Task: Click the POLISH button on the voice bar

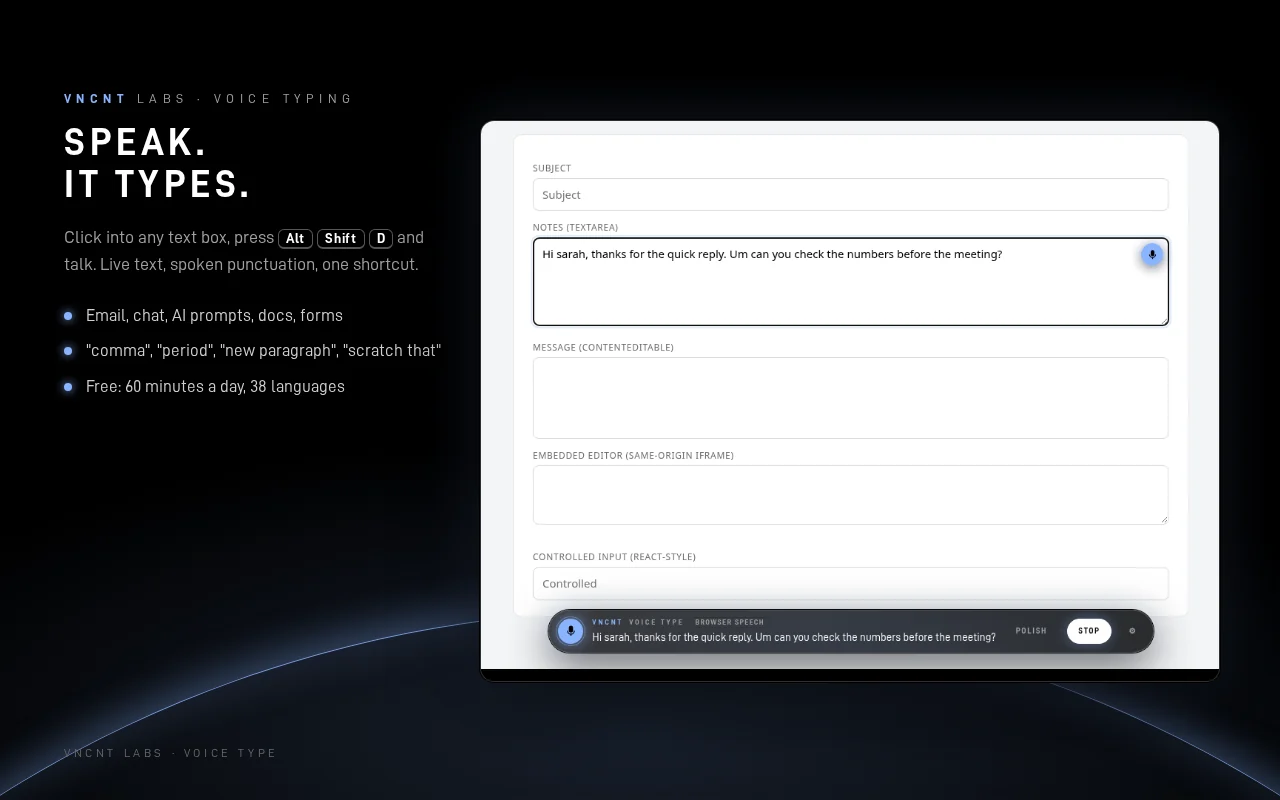Action: click(x=1031, y=631)
